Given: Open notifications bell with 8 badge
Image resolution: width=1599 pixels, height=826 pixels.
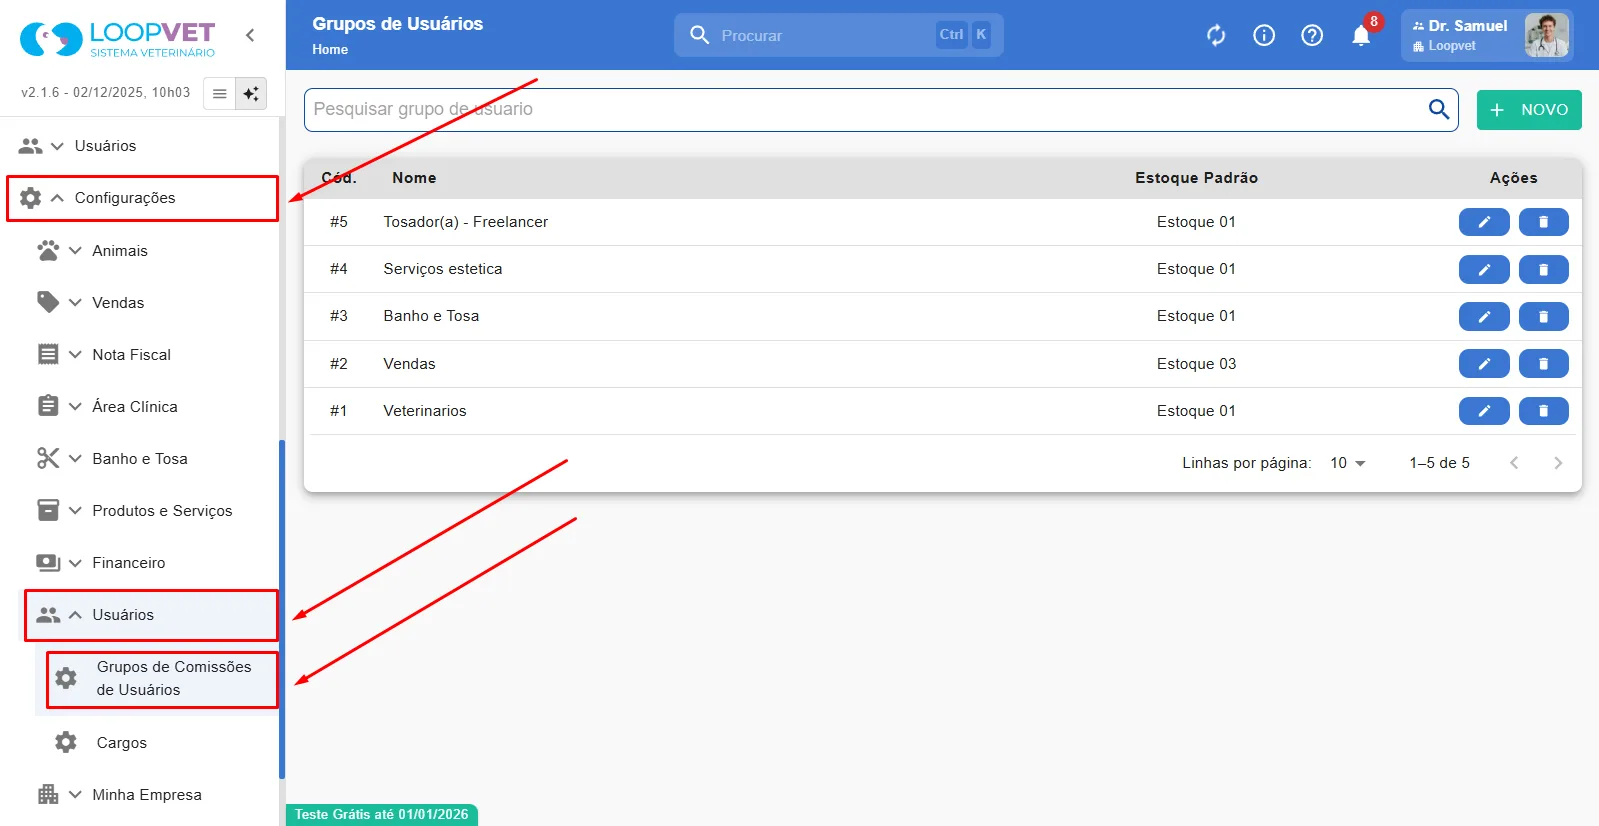Looking at the screenshot, I should point(1362,35).
